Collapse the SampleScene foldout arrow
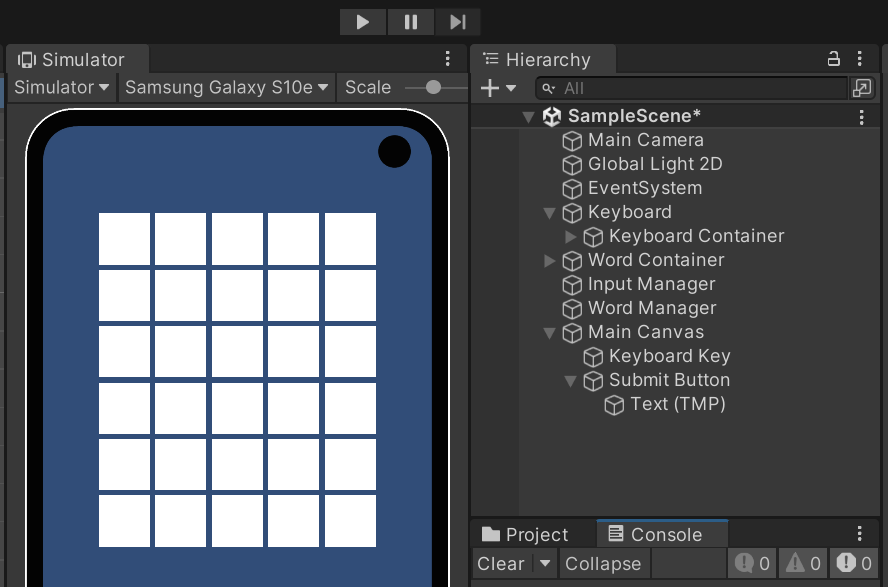Viewport: 888px width, 587px height. (528, 117)
